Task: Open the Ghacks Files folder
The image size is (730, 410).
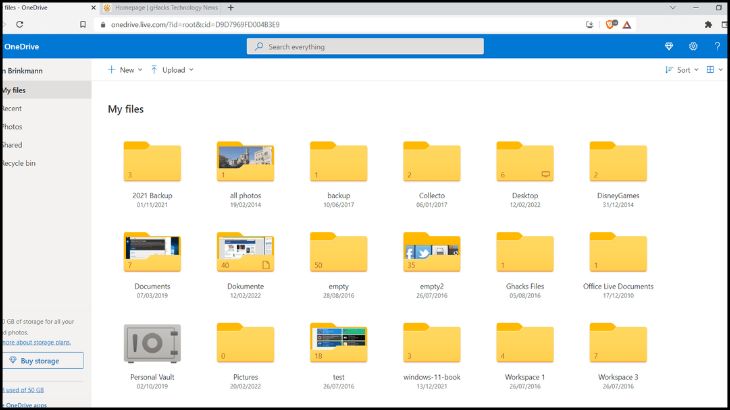Action: click(x=525, y=252)
